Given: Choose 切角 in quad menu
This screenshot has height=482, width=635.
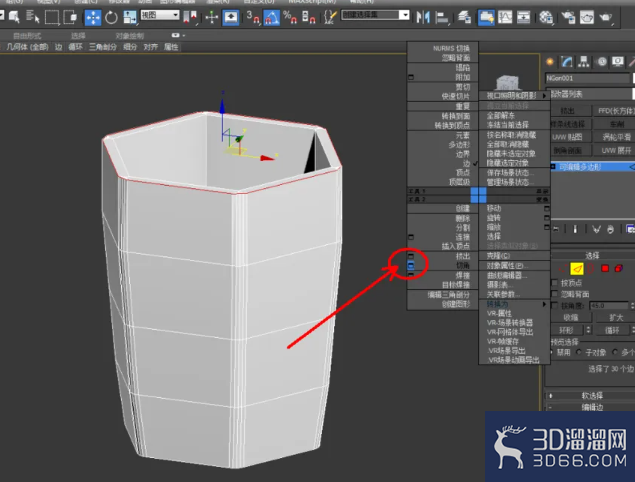Looking at the screenshot, I should pos(462,266).
